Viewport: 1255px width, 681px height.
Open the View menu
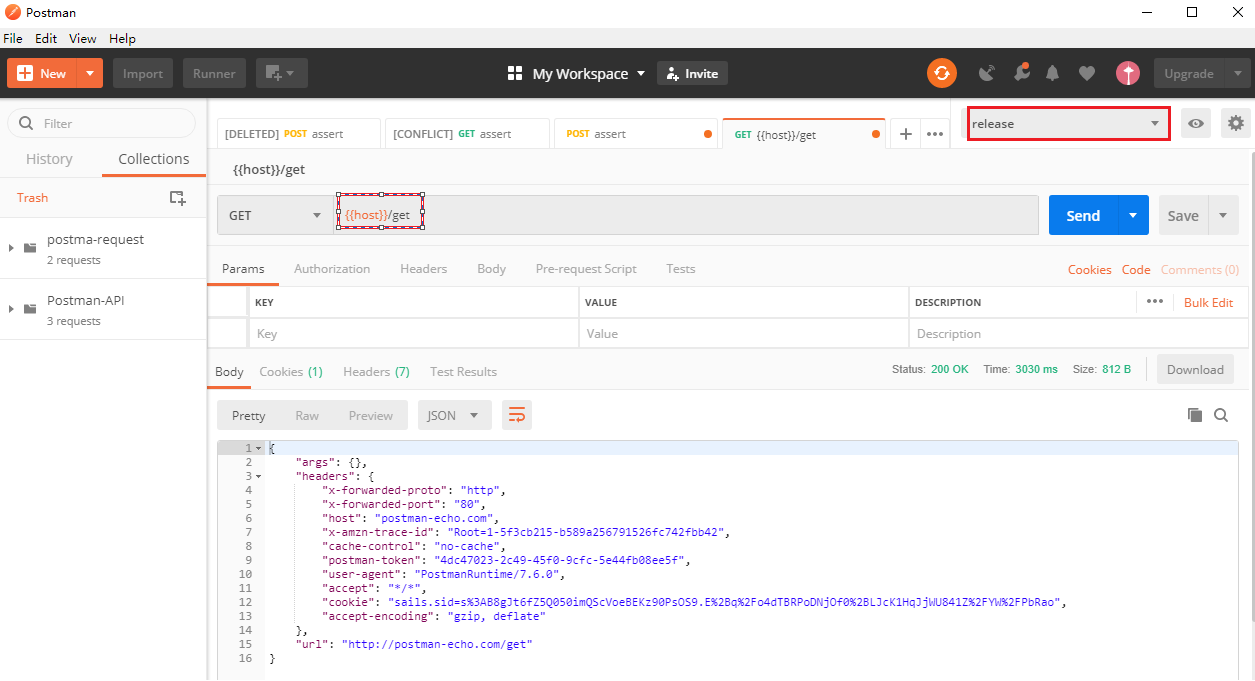pos(83,38)
